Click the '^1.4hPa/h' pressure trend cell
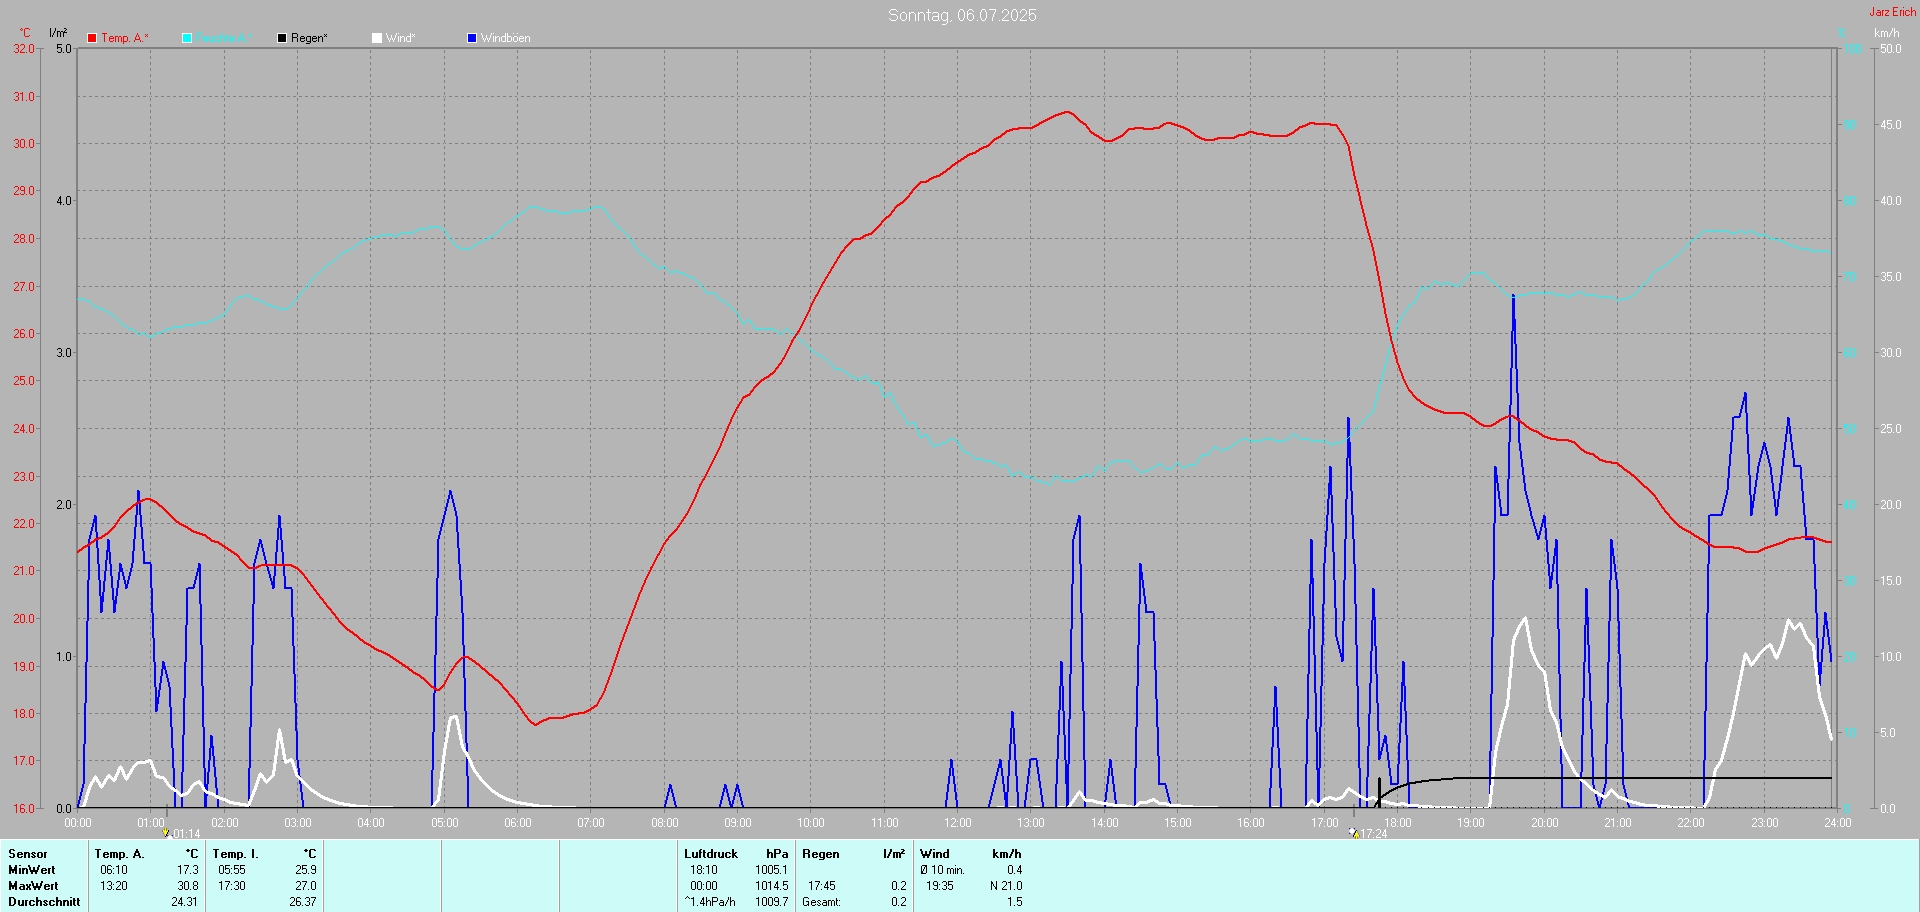This screenshot has width=1920, height=912. [710, 902]
